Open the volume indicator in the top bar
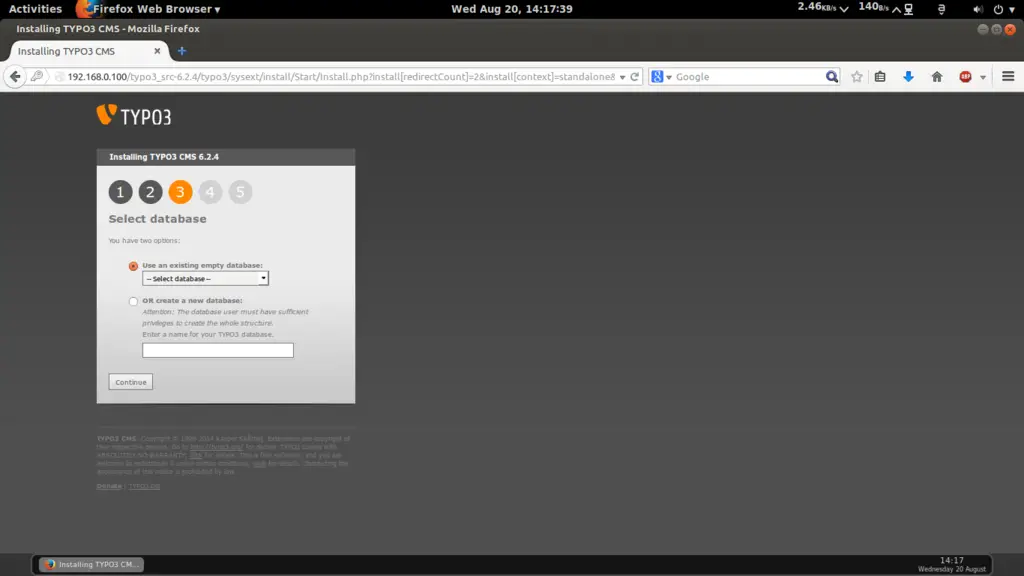This screenshot has height=576, width=1024. pos(978,9)
